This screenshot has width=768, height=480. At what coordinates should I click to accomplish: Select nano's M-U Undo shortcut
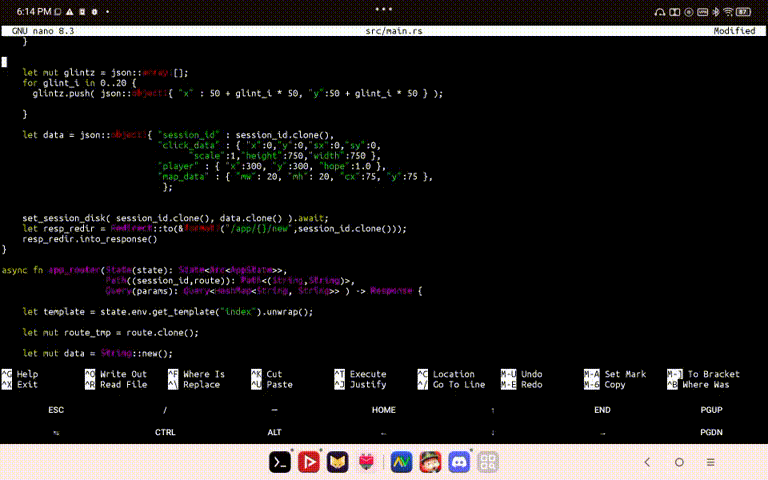tap(522, 374)
